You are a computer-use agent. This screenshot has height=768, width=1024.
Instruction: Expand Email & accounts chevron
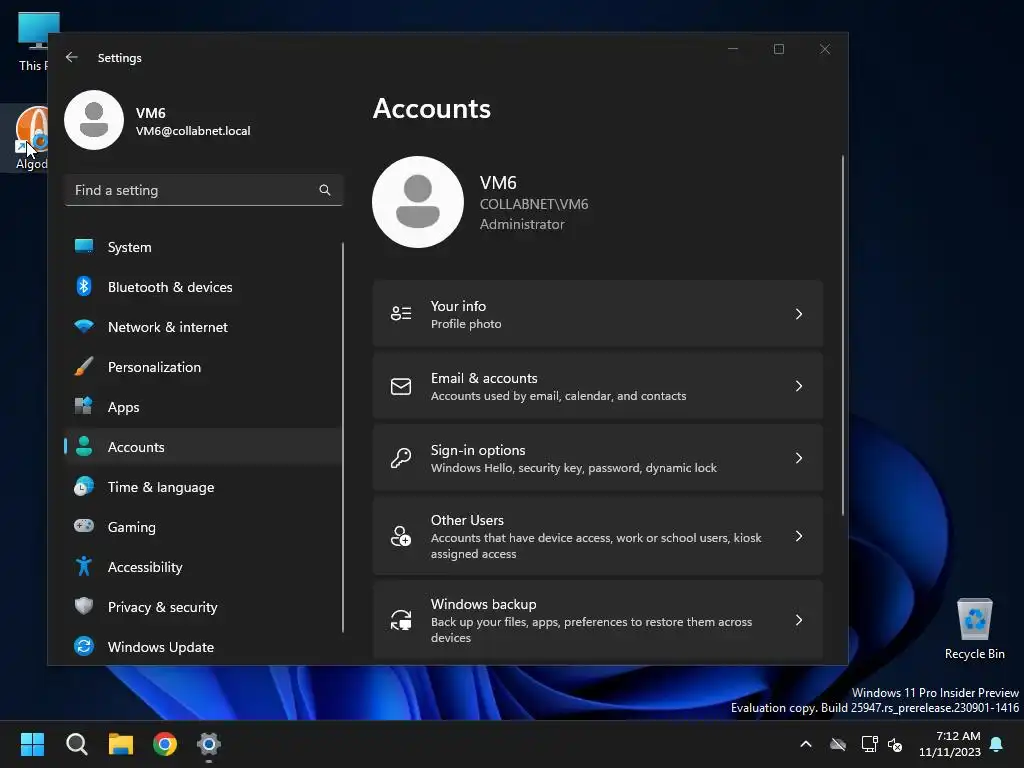click(x=799, y=386)
